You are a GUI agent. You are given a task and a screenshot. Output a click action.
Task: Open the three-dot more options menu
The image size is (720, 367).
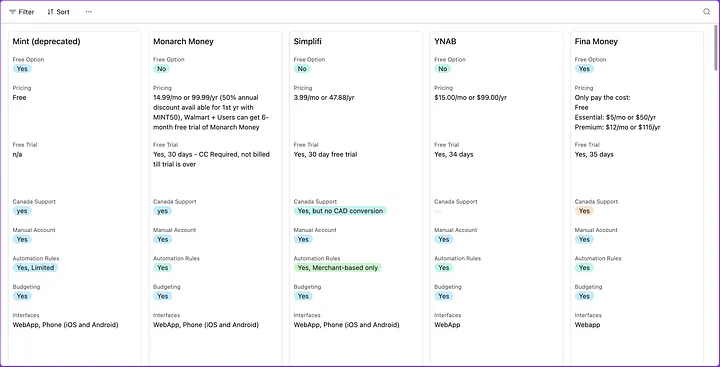(89, 12)
